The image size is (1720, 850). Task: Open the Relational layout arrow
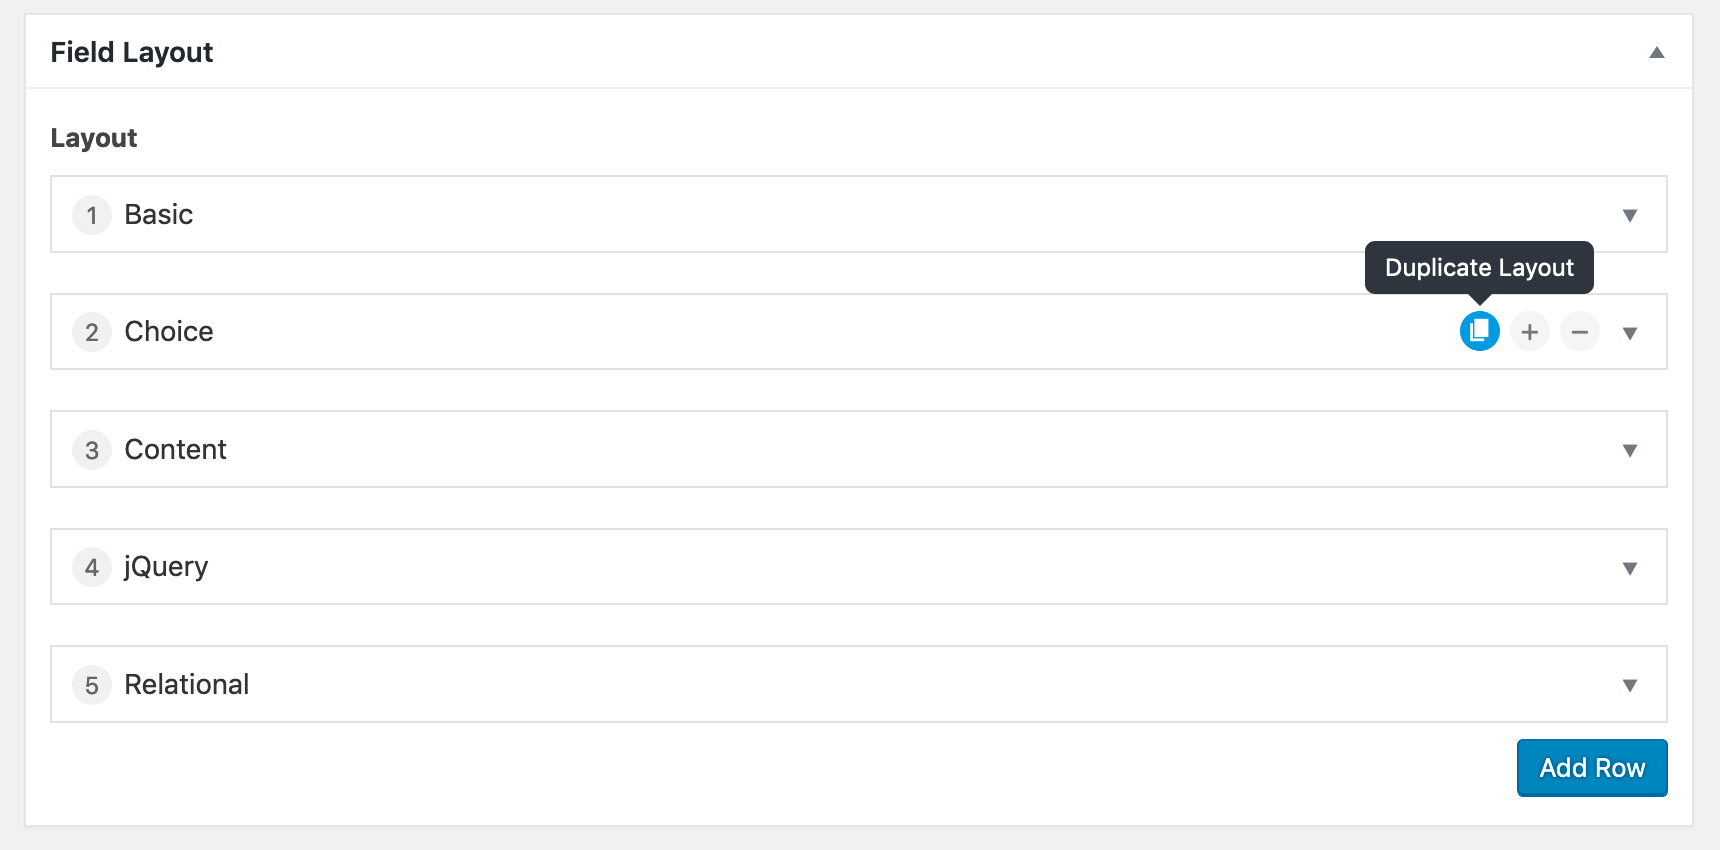coord(1629,685)
